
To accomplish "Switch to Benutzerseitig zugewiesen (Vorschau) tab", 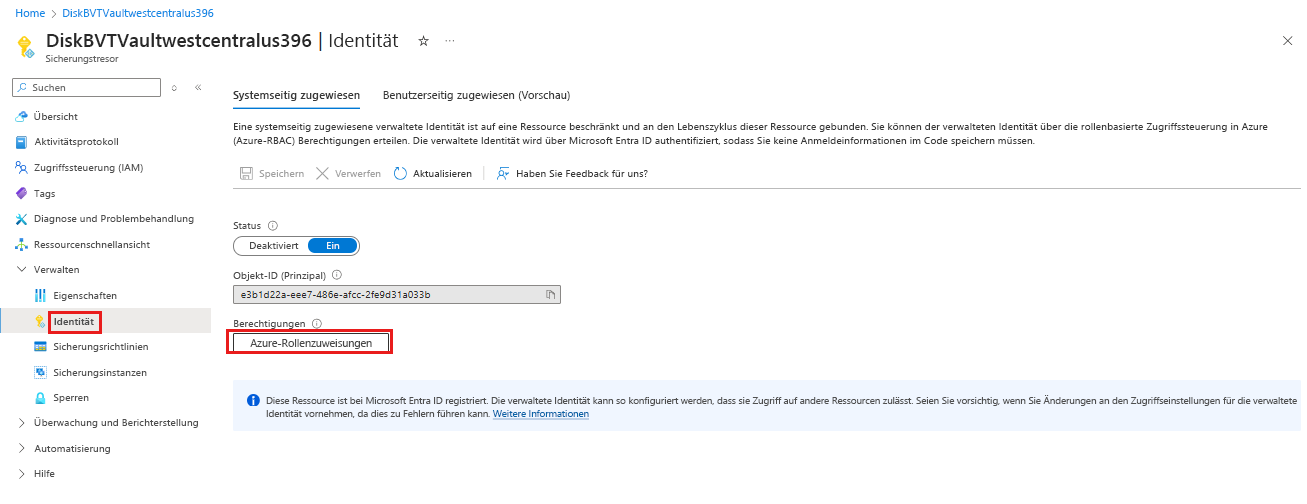I will [x=476, y=96].
